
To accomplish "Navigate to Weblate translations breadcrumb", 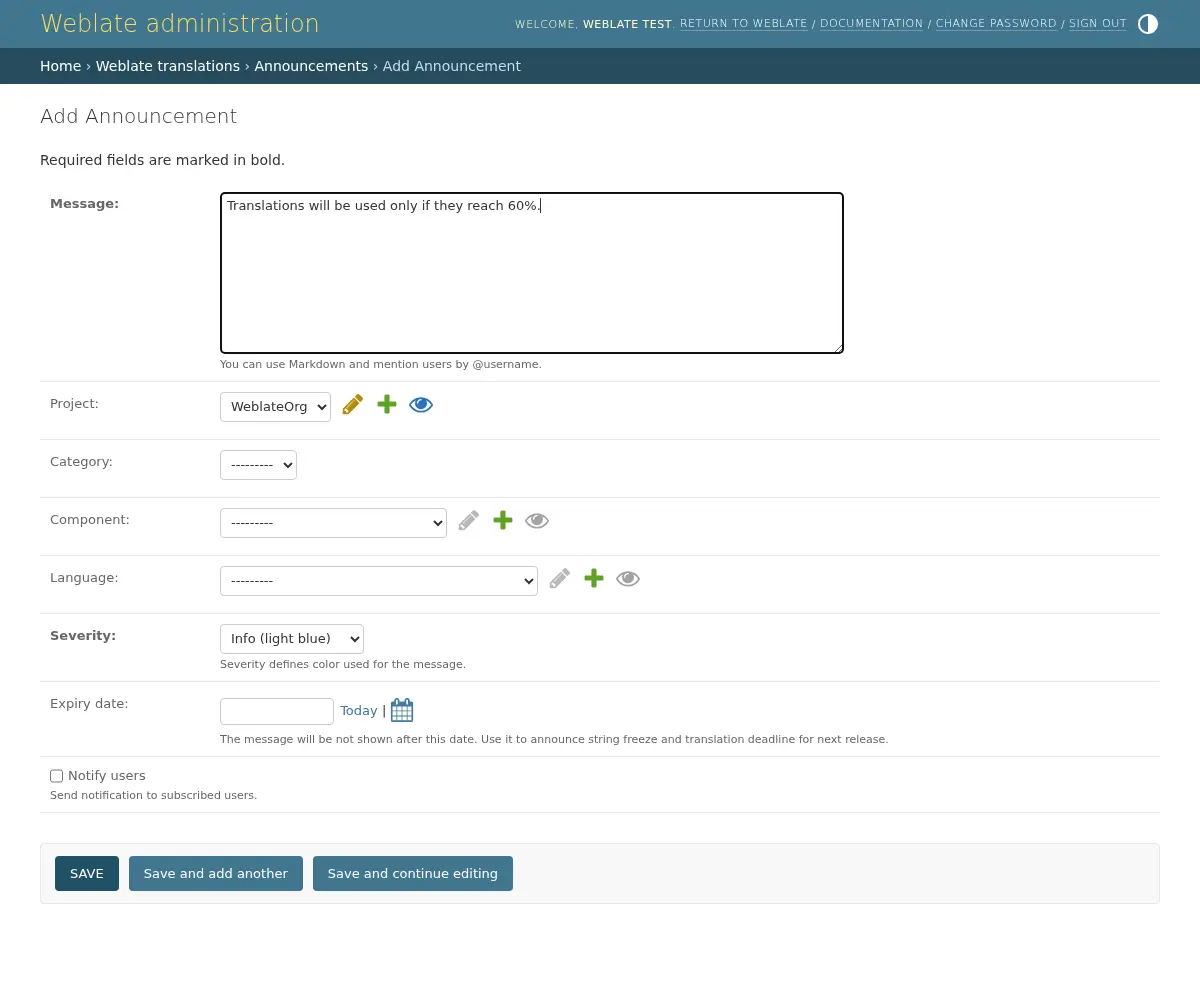I will 168,66.
